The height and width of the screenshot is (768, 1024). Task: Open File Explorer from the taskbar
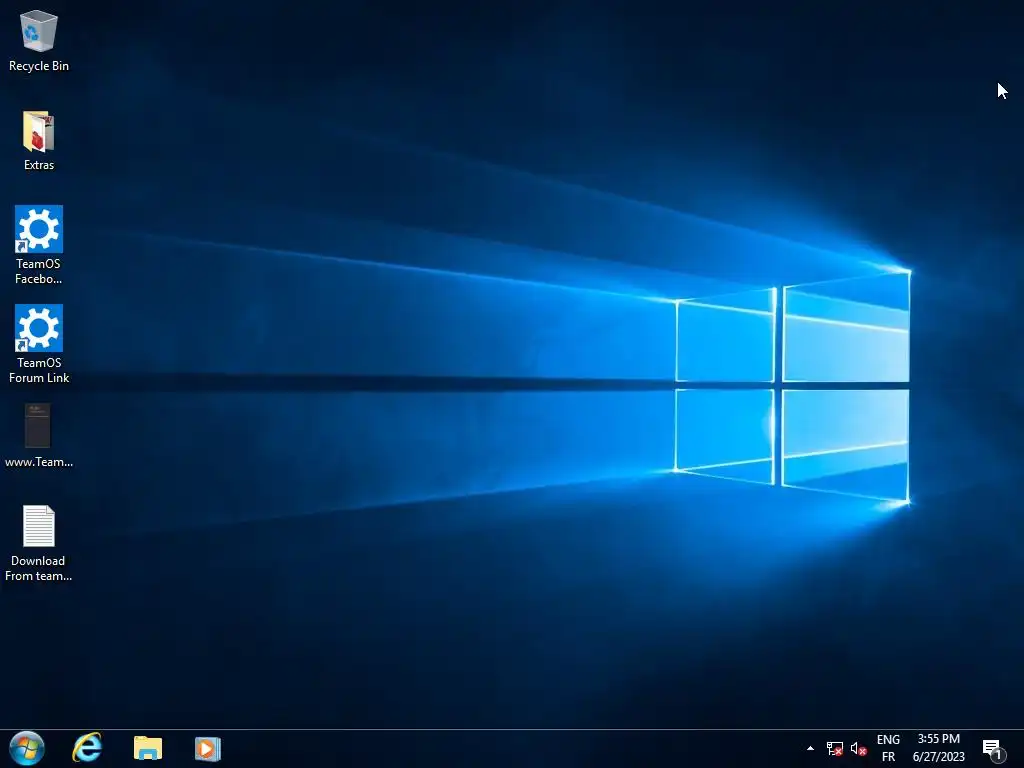click(x=148, y=748)
